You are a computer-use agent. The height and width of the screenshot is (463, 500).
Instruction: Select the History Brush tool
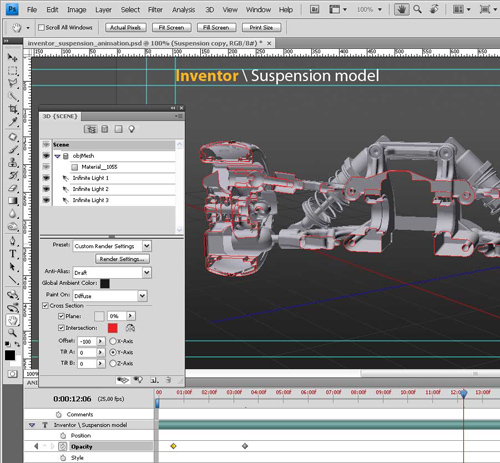tap(13, 175)
